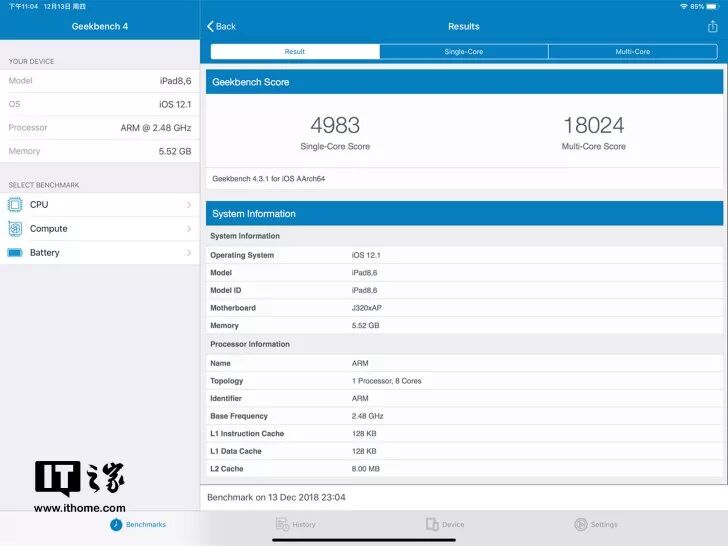Select the Benchmarks bottom tab icon
The width and height of the screenshot is (728, 546).
[x=116, y=525]
